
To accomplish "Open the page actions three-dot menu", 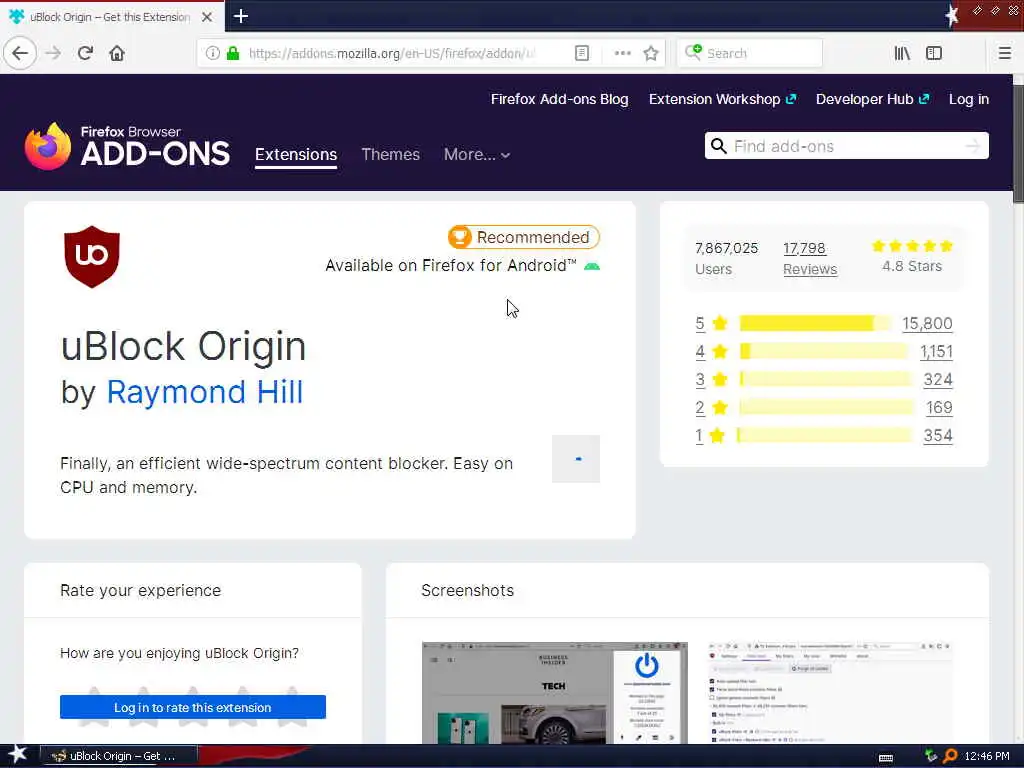I will point(622,53).
